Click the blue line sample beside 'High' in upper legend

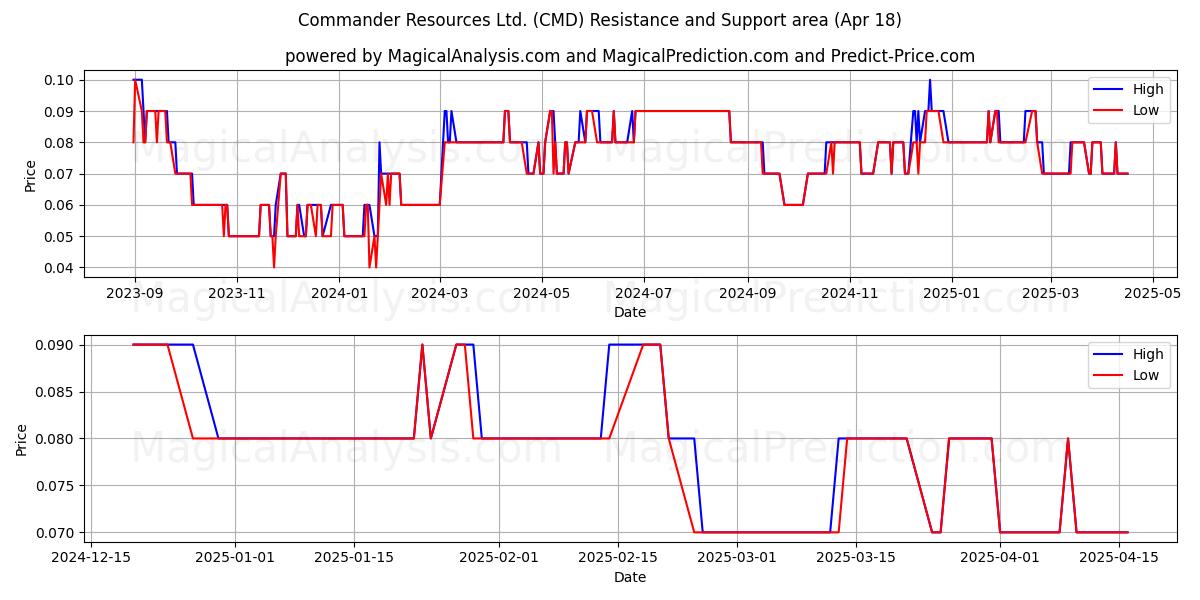(x=1108, y=89)
